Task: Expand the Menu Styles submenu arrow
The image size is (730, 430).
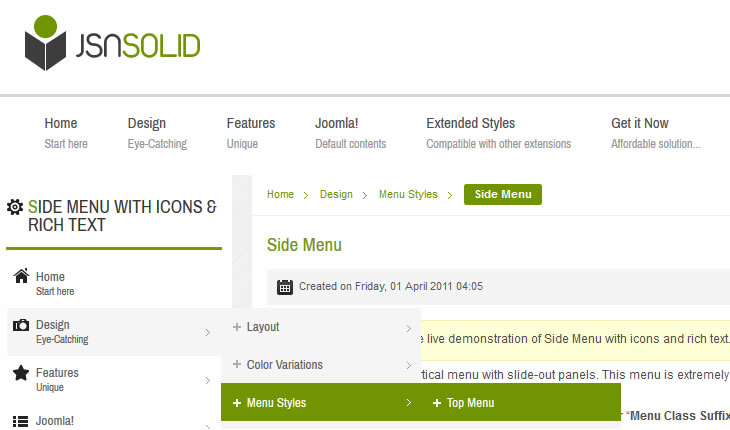Action: click(x=409, y=403)
